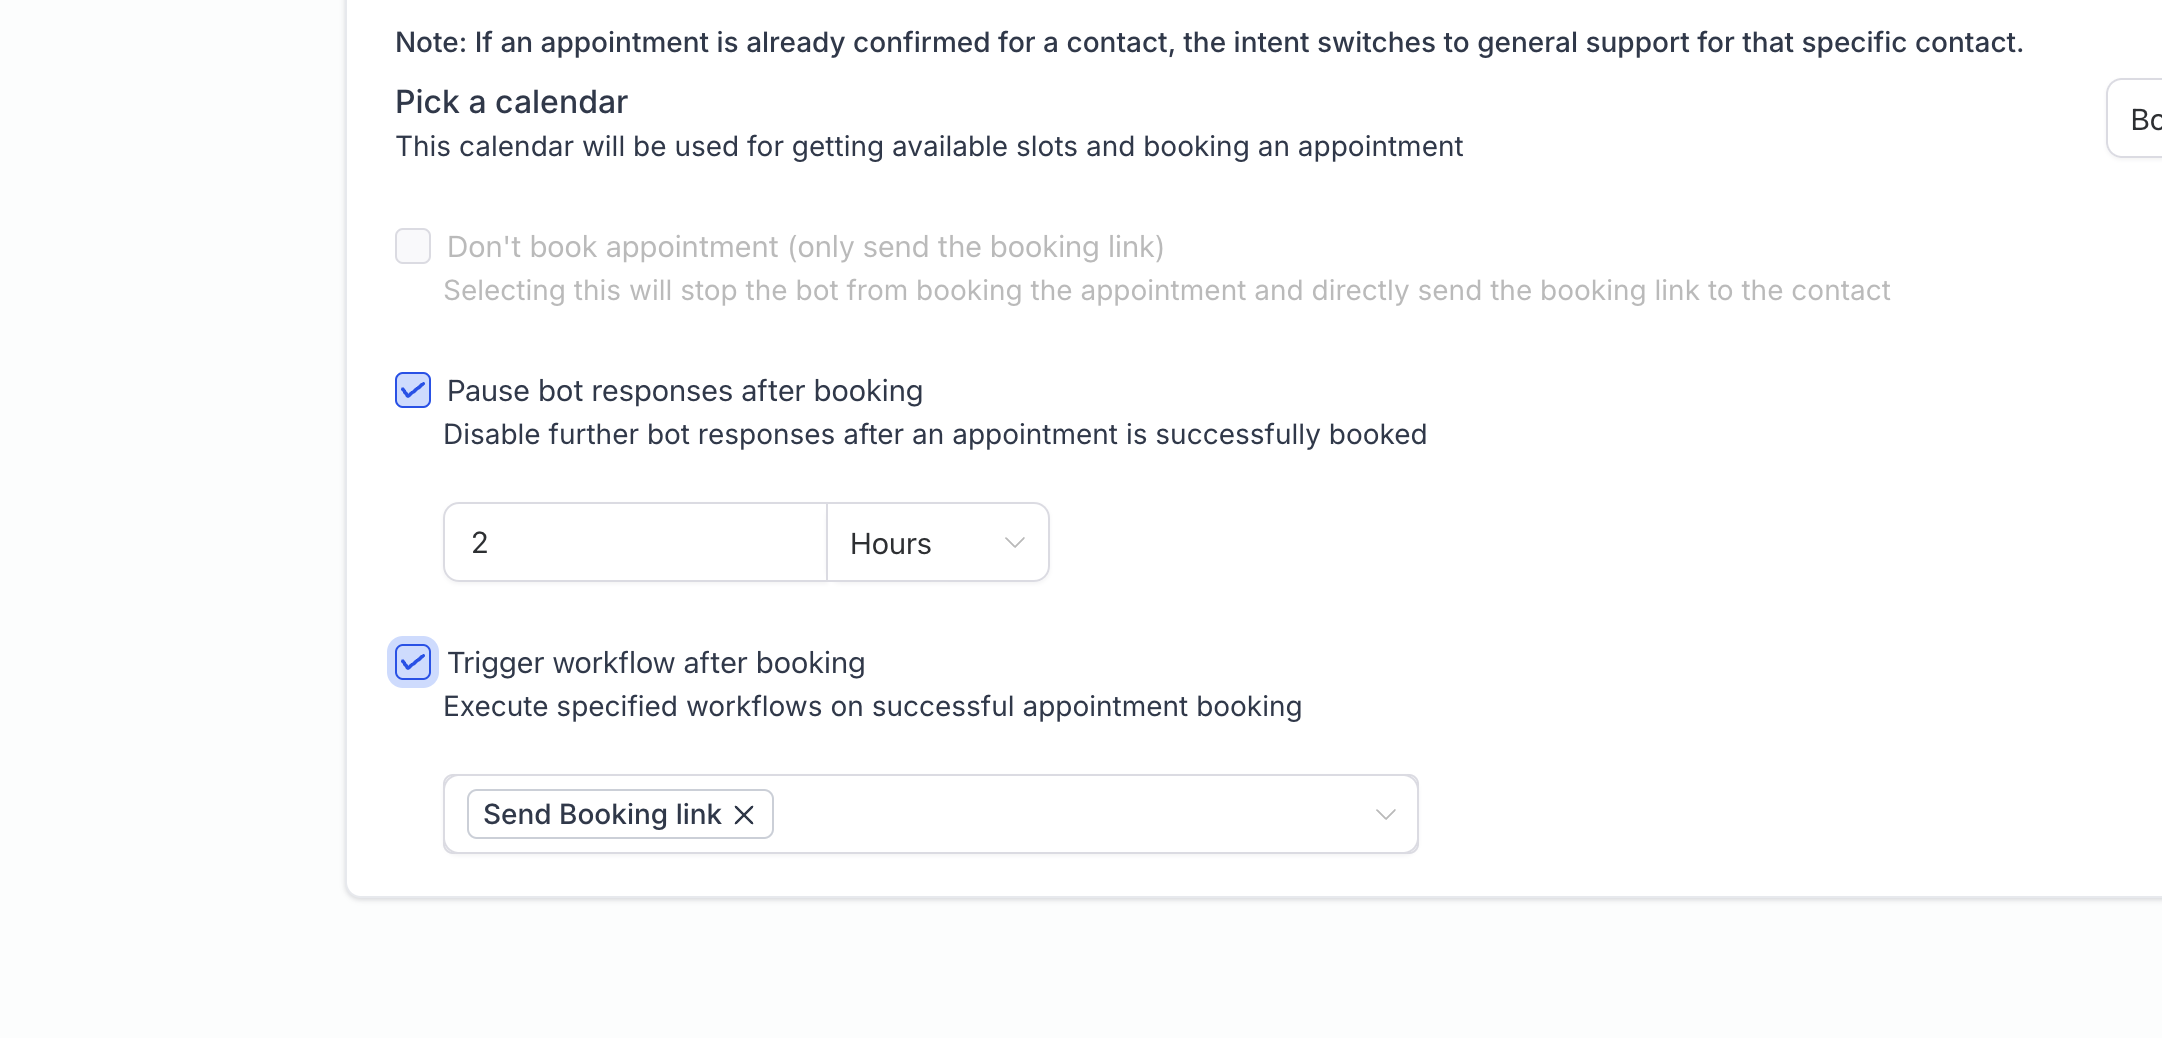2162x1038 pixels.
Task: Remove the Send Booking link tag
Action: [744, 815]
